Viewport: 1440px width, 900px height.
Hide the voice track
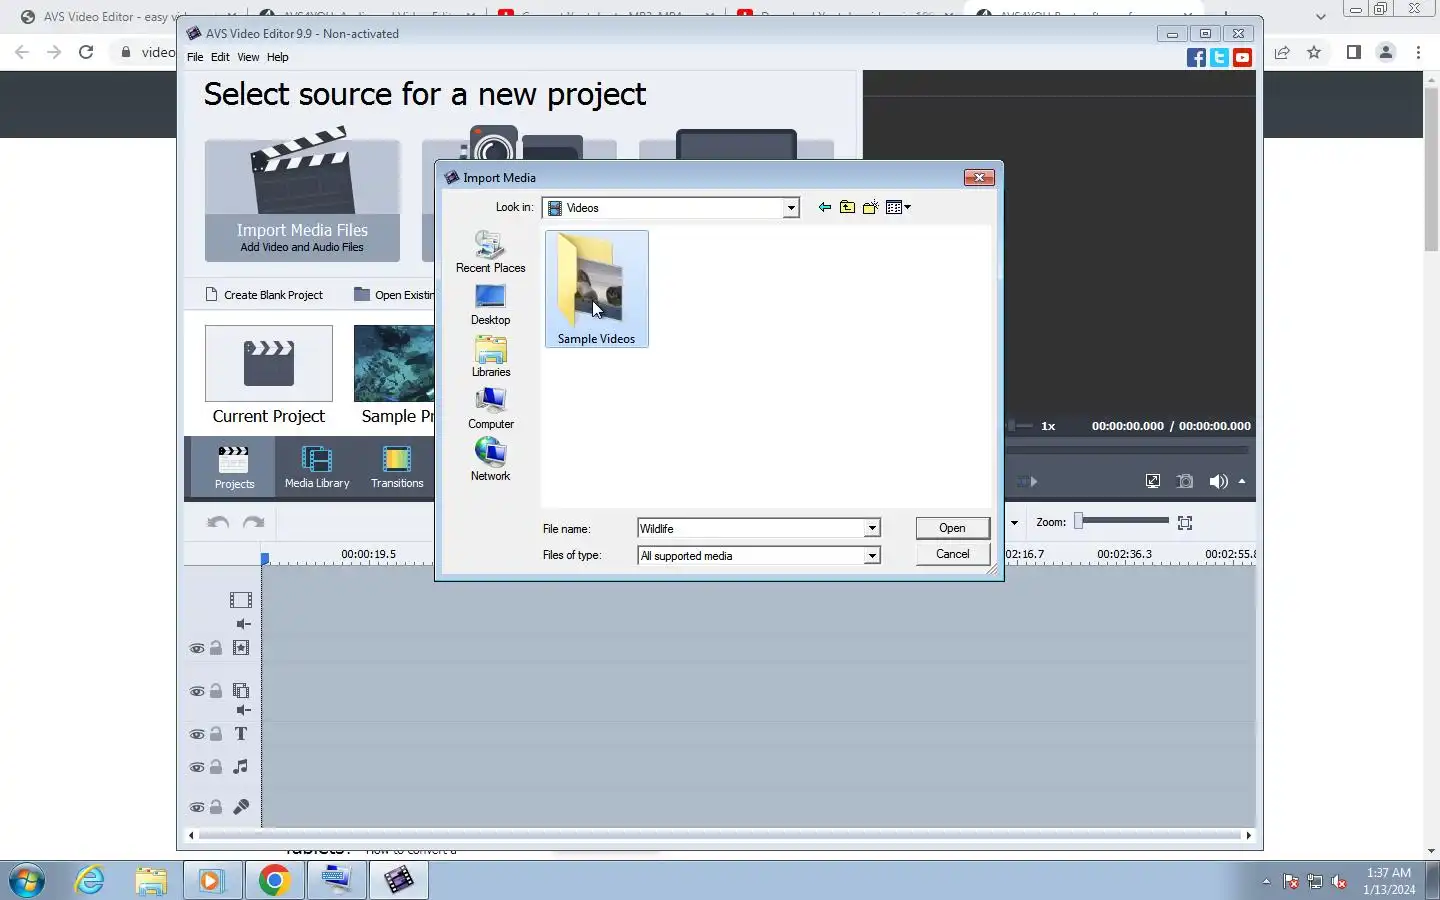pos(197,808)
